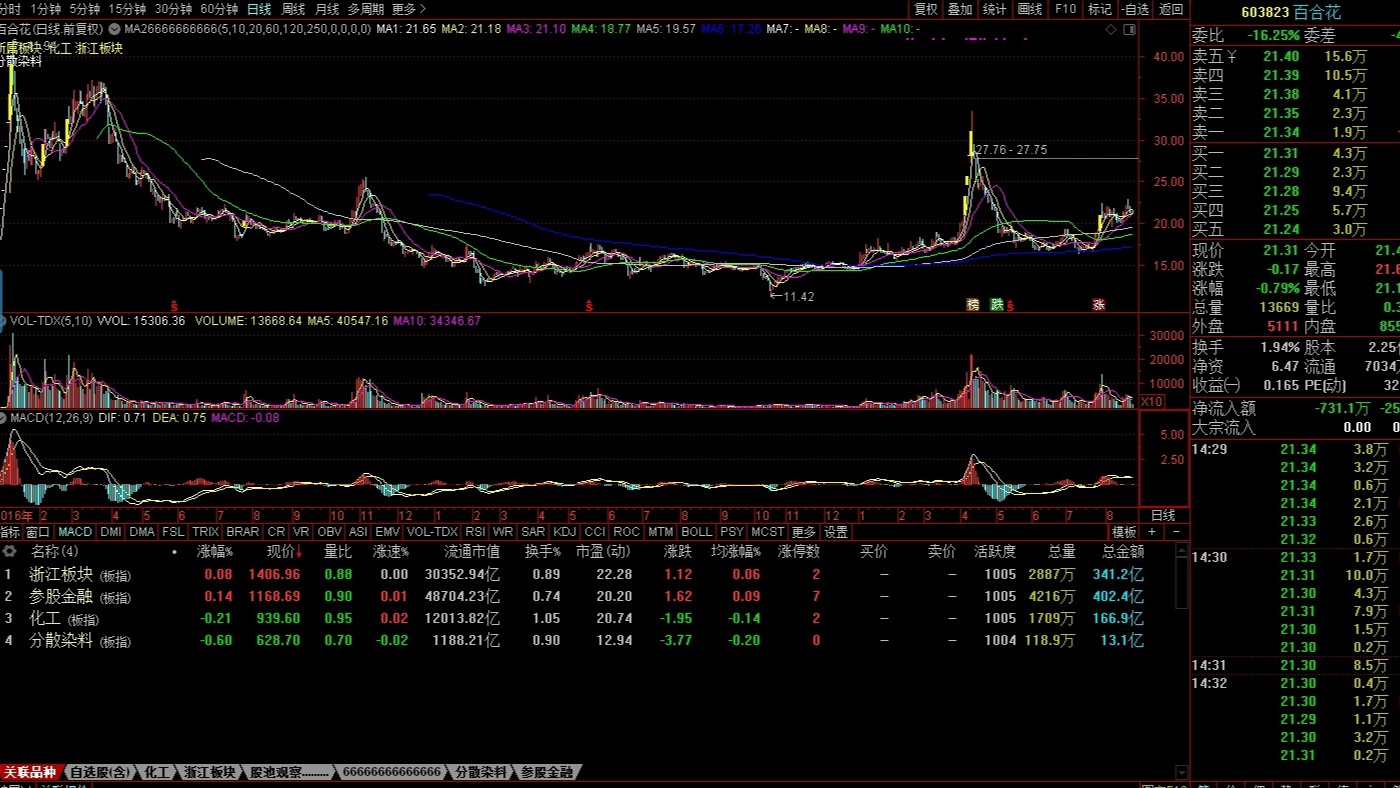
Task: Click the 跌 marker on the price chart
Action: 996,304
